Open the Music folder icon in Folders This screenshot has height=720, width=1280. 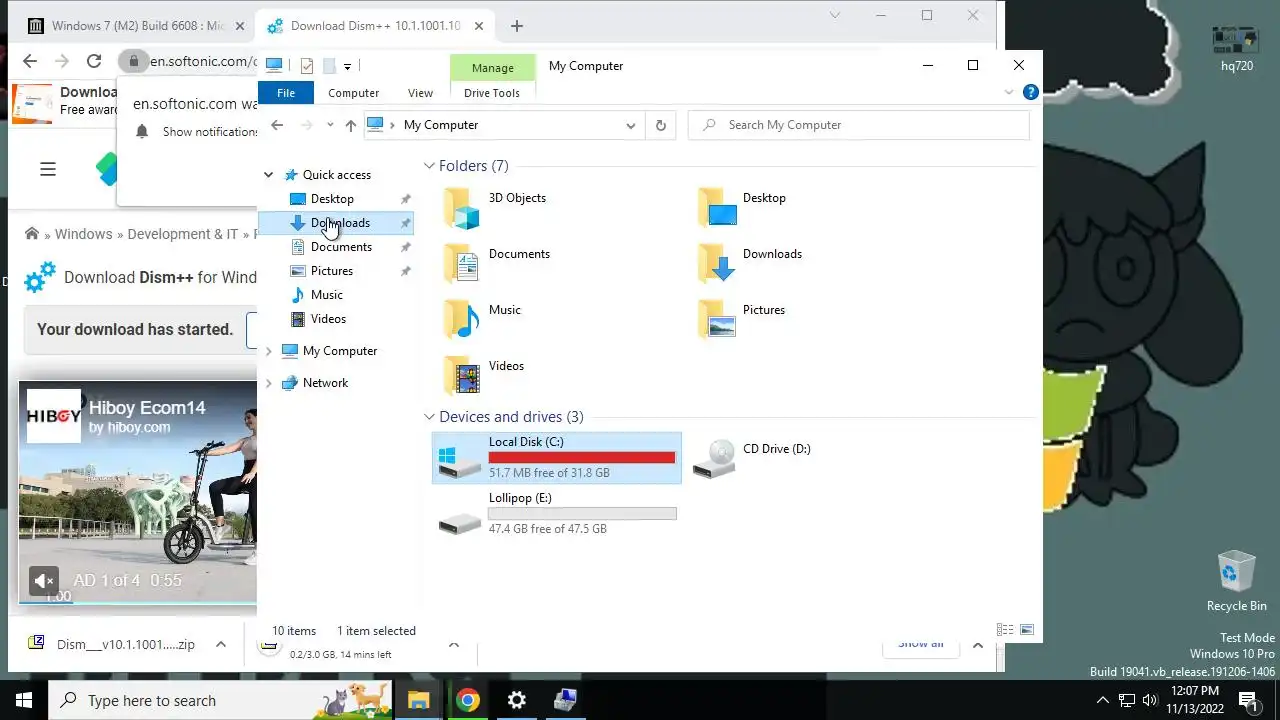click(462, 320)
